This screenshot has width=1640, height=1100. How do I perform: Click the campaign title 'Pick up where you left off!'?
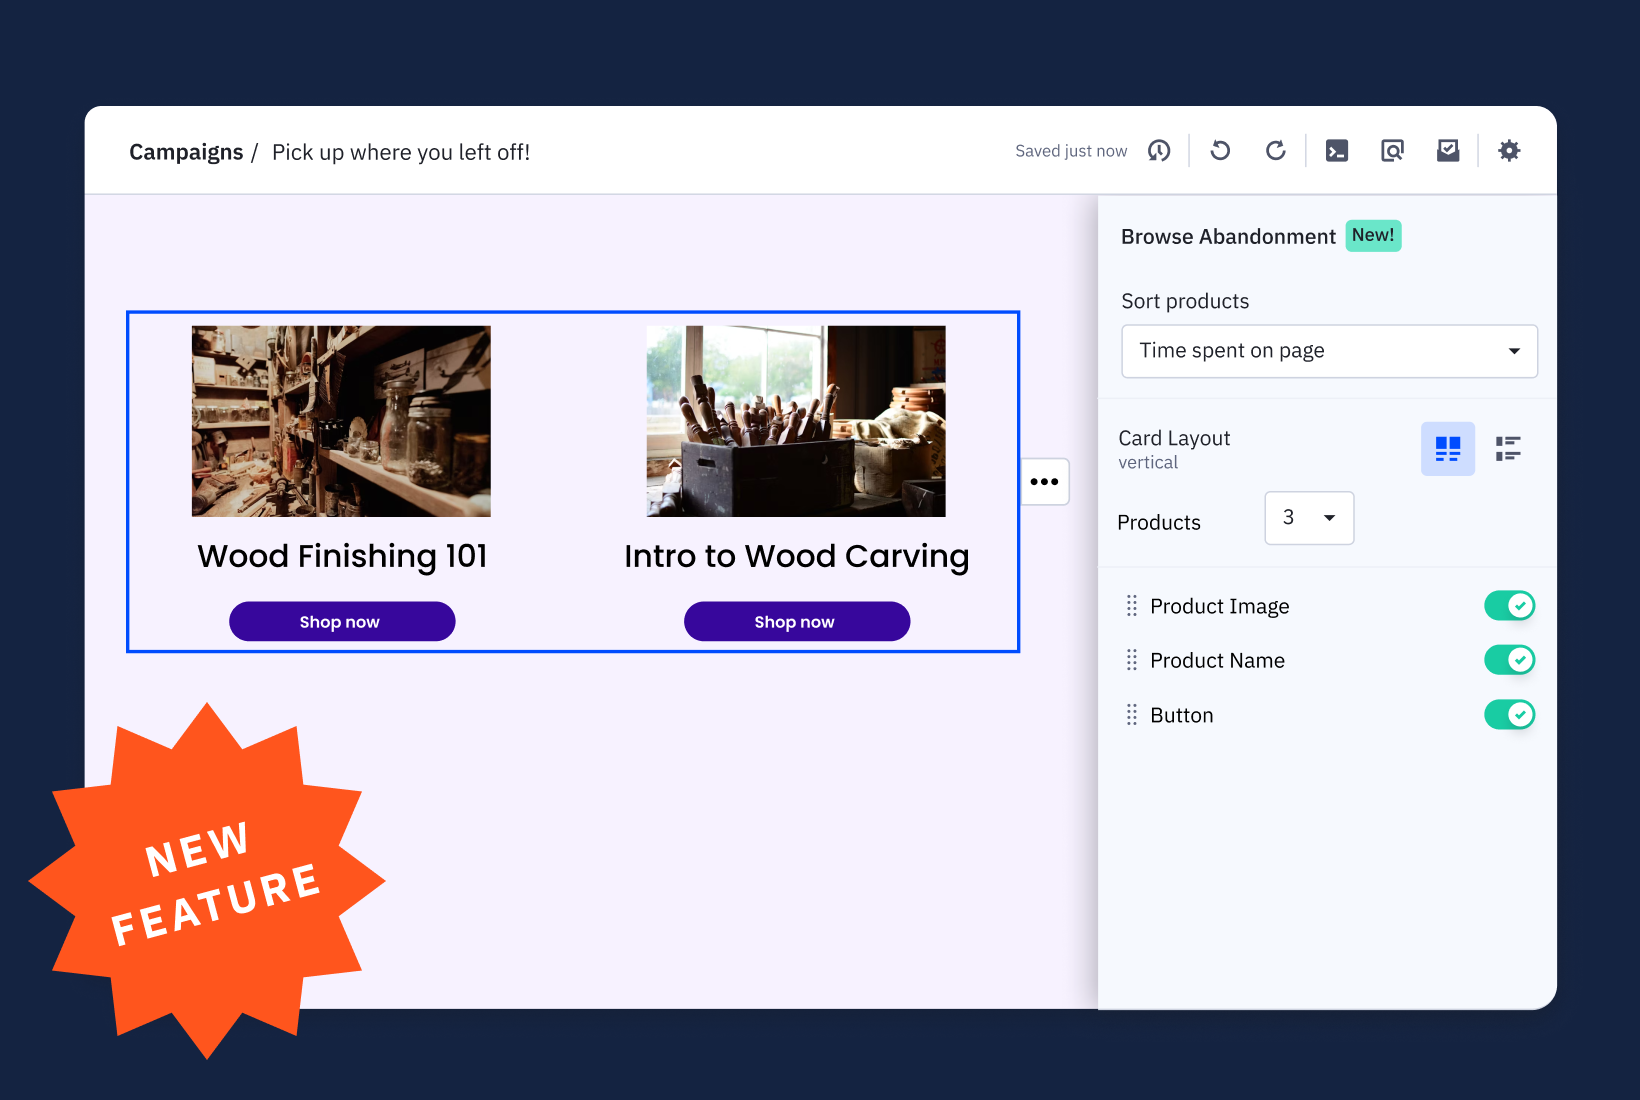[401, 152]
